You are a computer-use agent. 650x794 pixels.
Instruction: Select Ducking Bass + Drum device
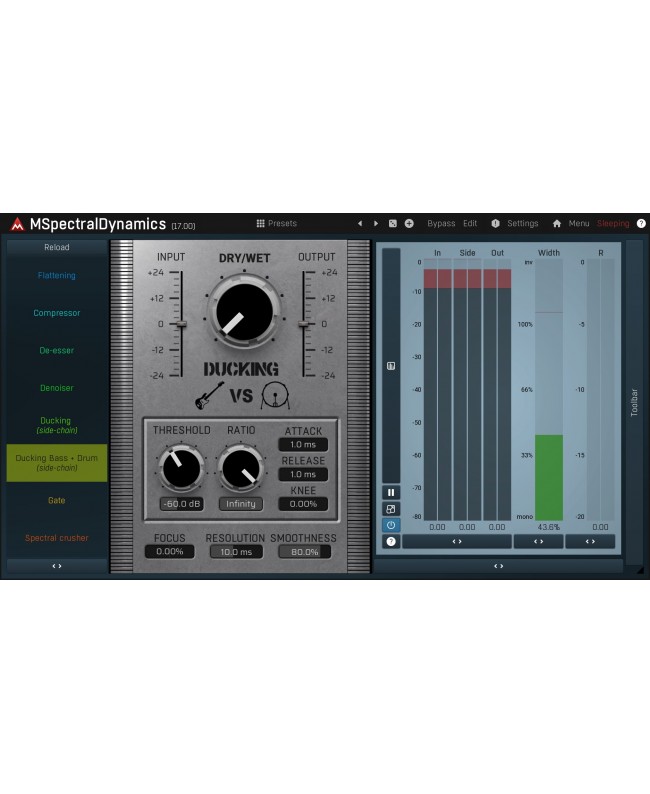(x=57, y=463)
